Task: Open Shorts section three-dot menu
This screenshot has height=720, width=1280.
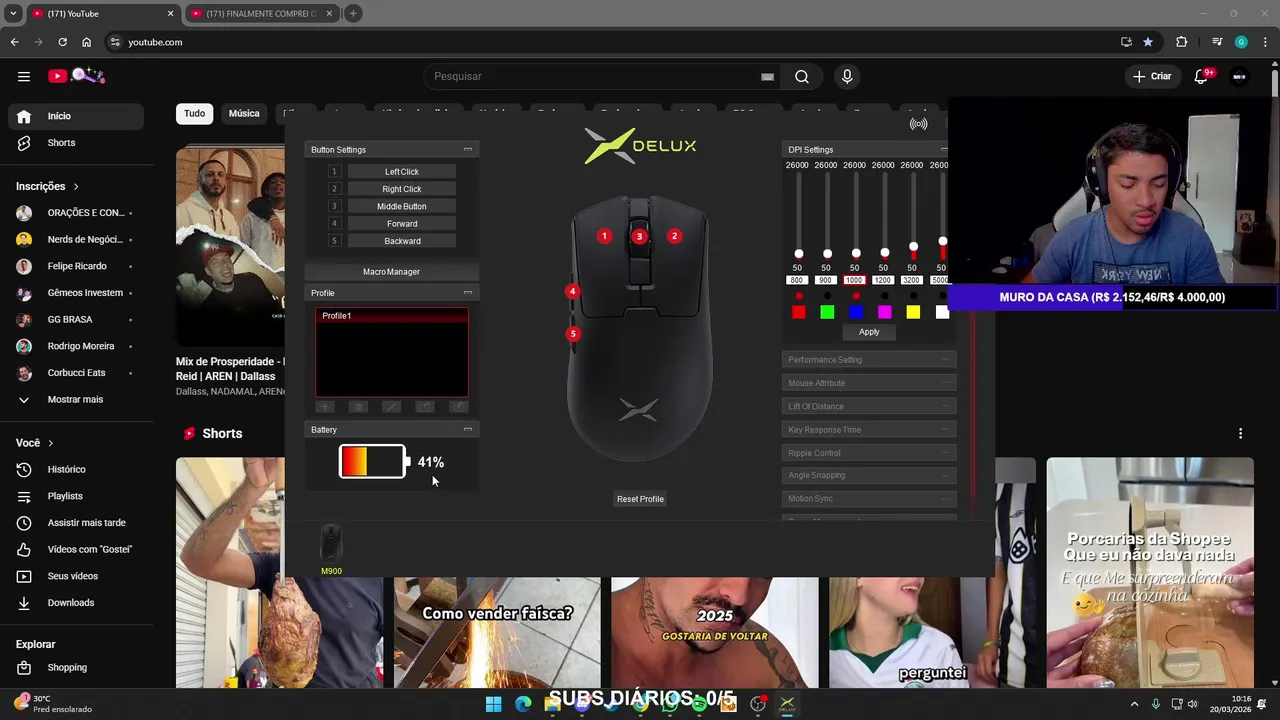Action: pos(1240,434)
